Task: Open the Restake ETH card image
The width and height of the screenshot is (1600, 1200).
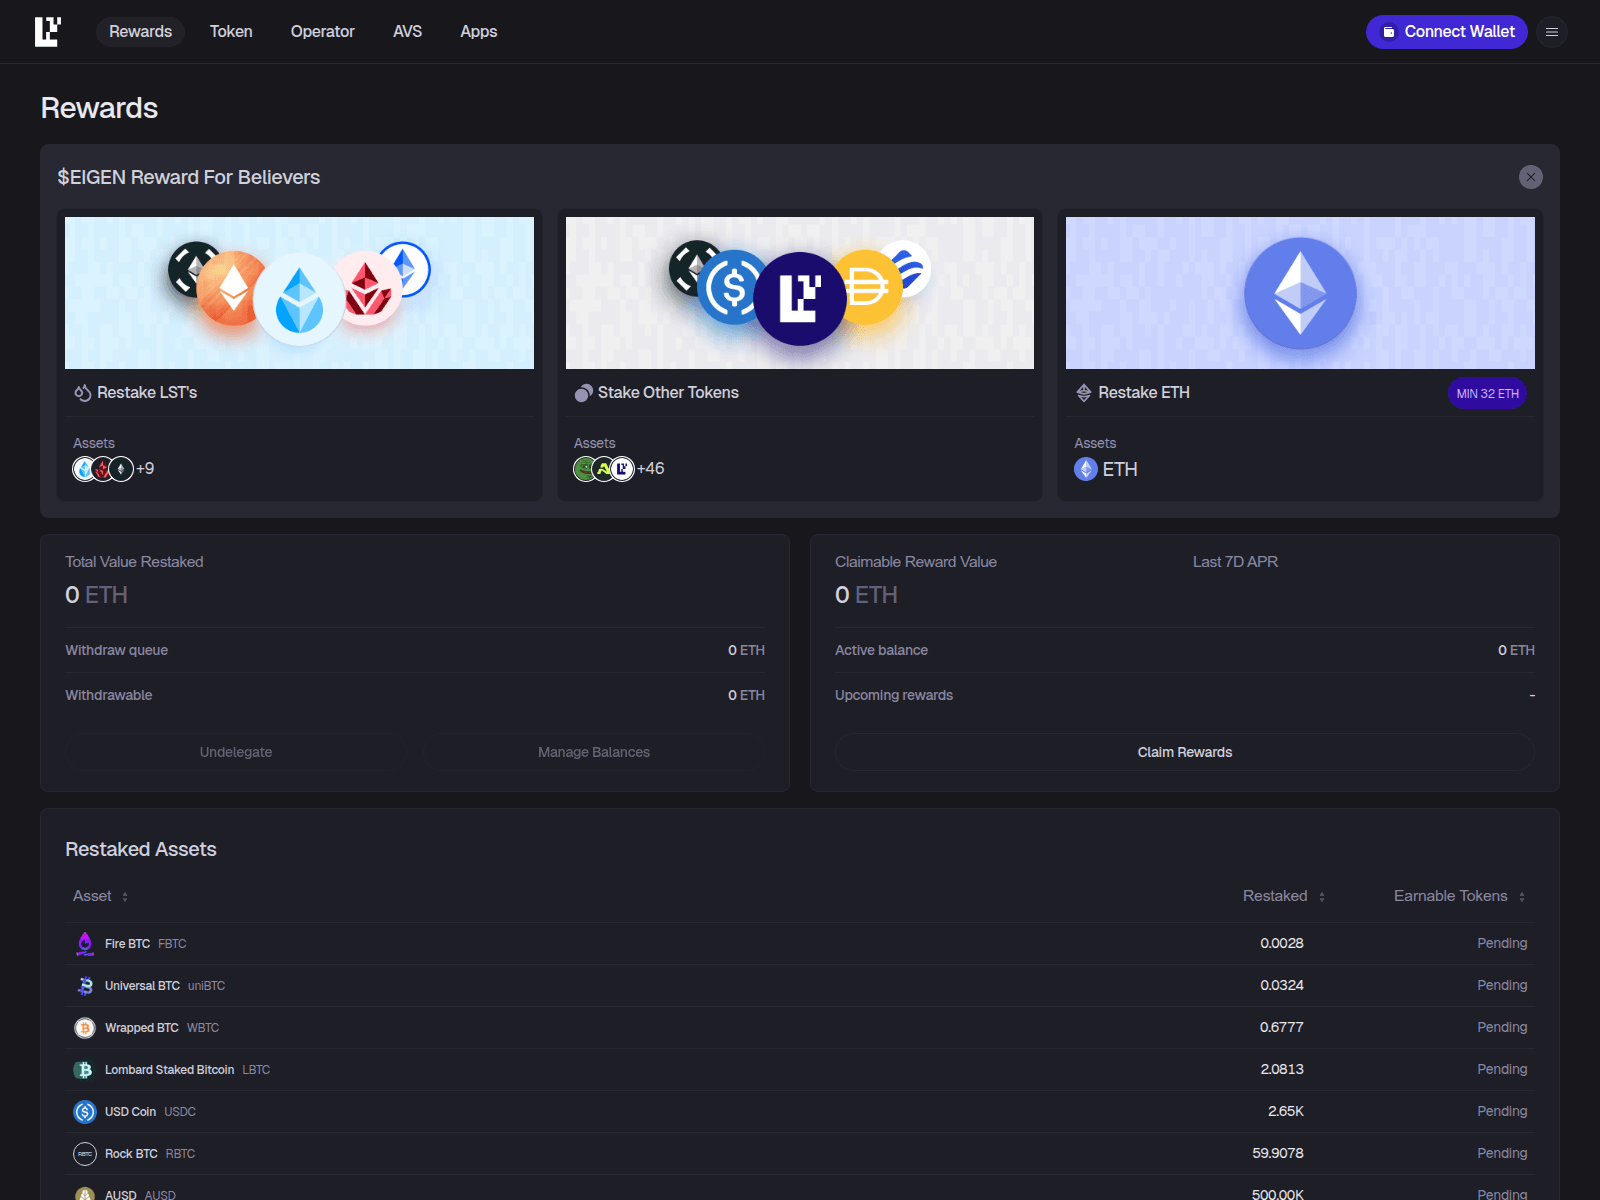Action: 1300,293
